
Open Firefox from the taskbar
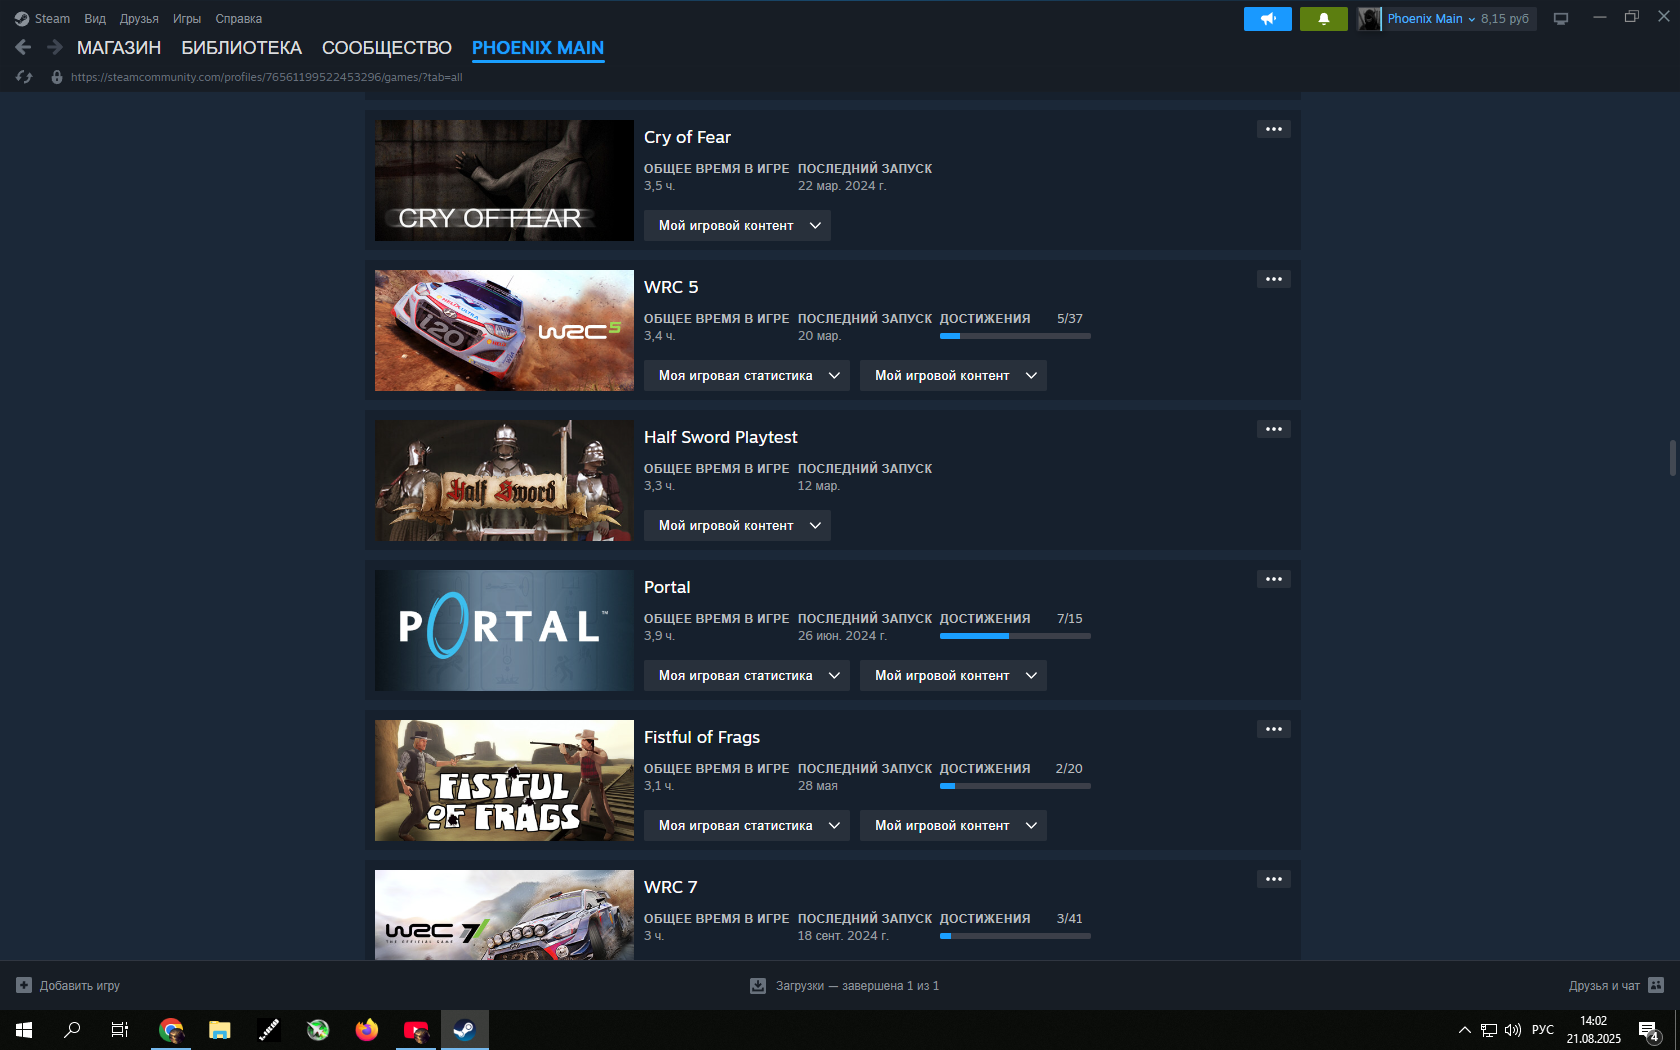point(367,1030)
